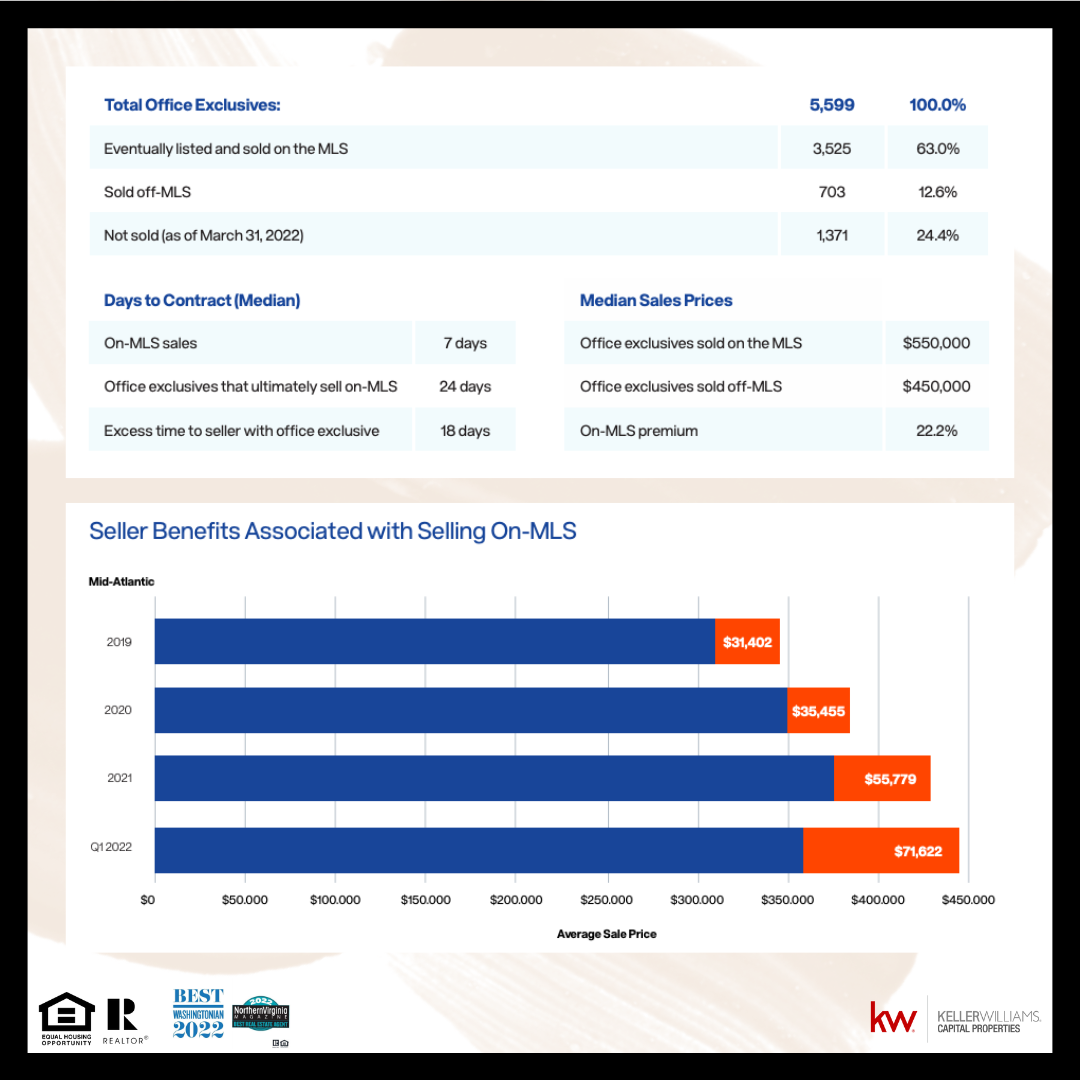The height and width of the screenshot is (1080, 1080).
Task: Select the 'Sold off-MLS' row label
Action: [x=147, y=192]
